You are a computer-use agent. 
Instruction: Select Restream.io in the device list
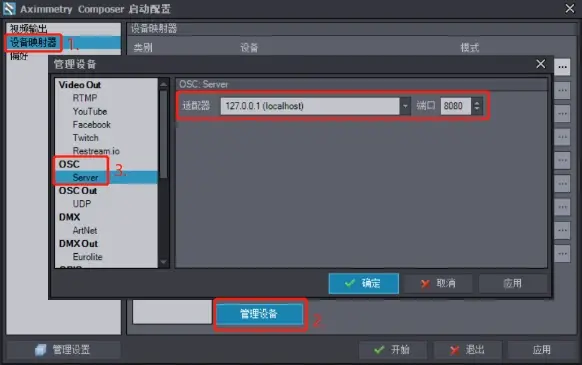96,151
